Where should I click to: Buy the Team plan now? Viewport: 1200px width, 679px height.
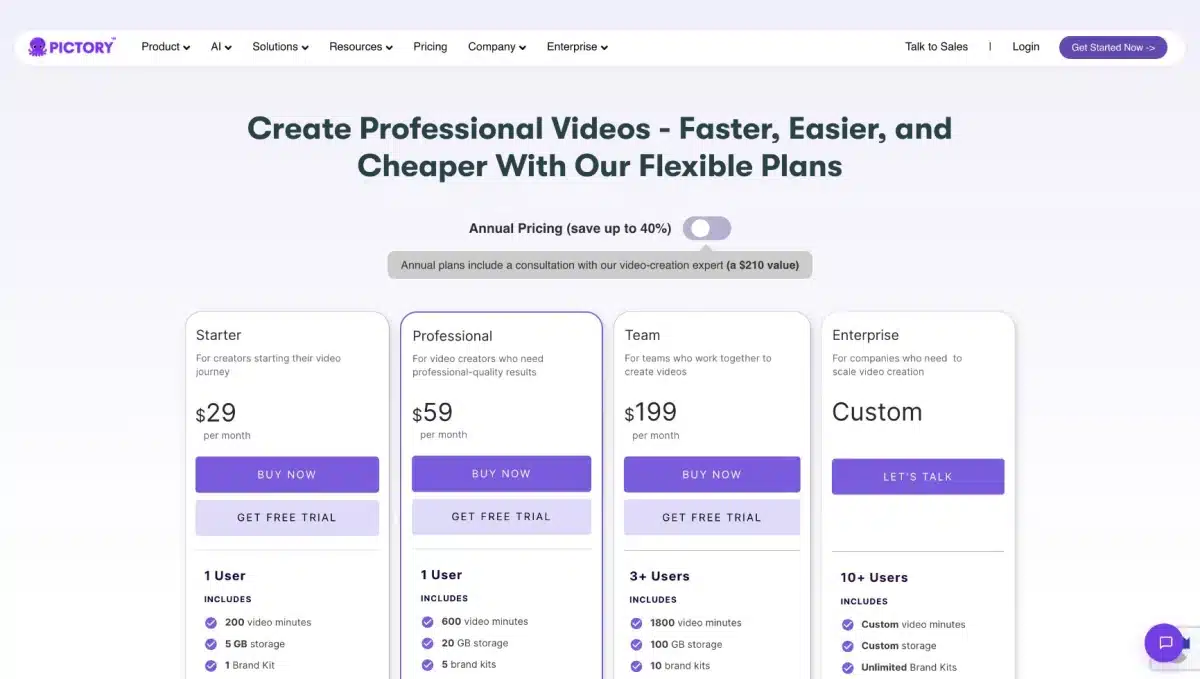pyautogui.click(x=712, y=474)
